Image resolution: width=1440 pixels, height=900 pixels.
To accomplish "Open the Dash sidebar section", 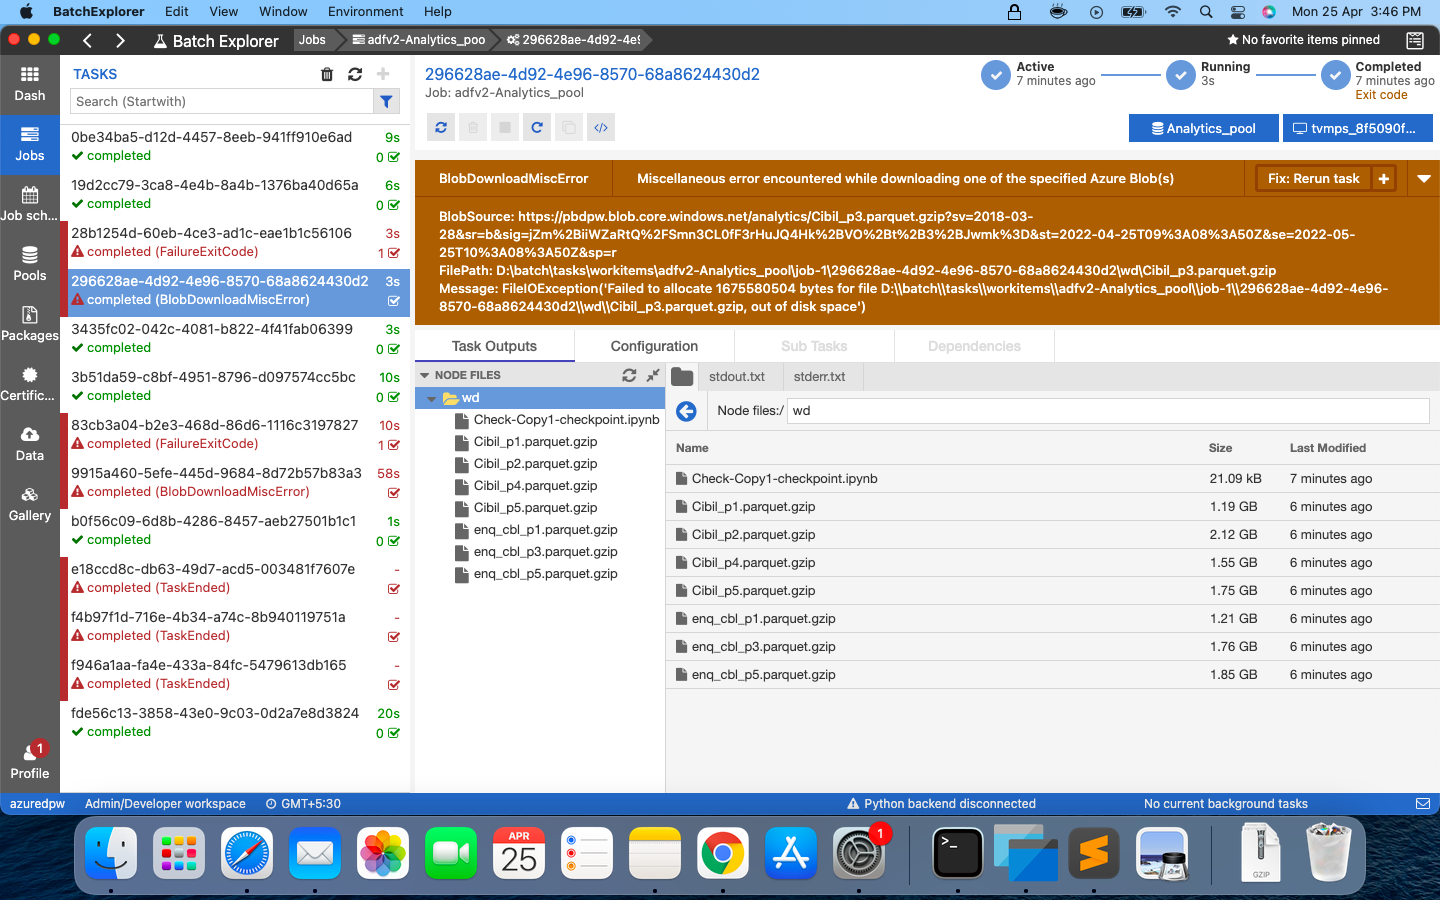I will click(x=30, y=85).
